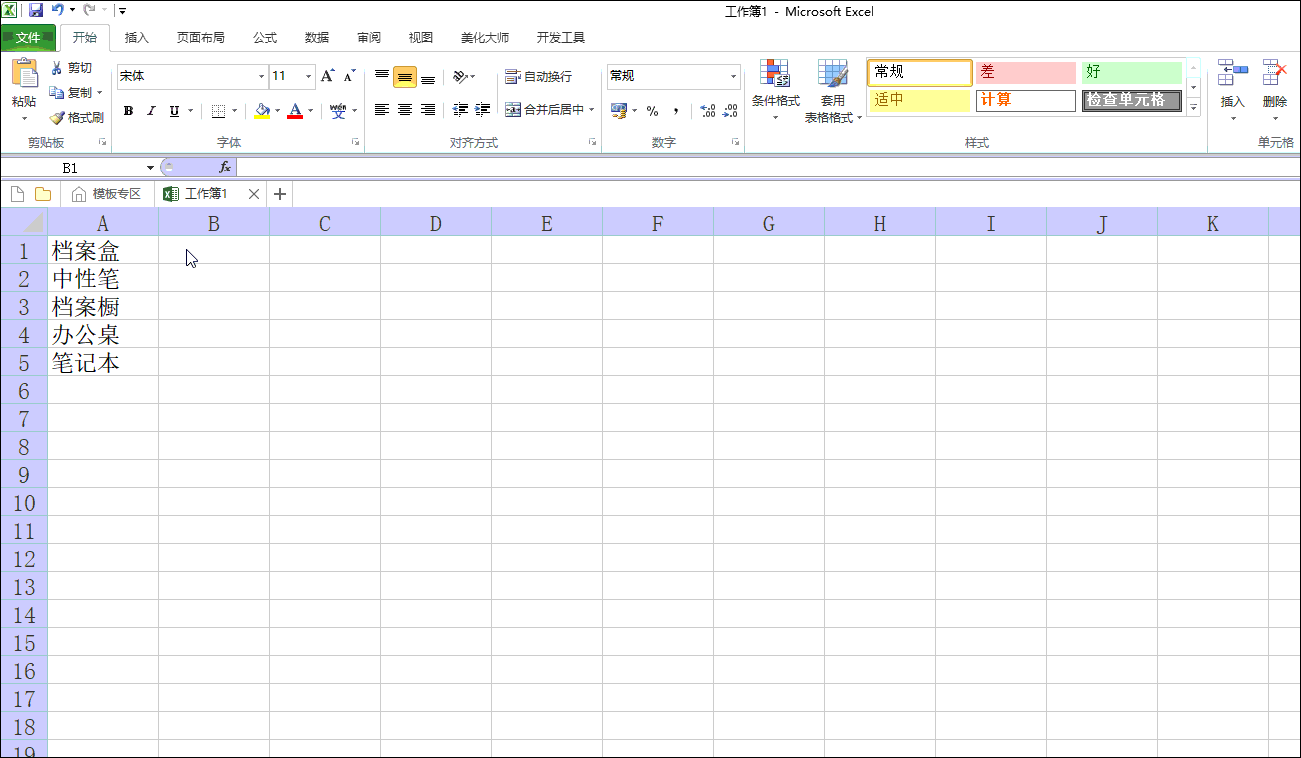Screen dimensions: 1301x758
Task: Open Format as Table (套用表格格式)
Action: (833, 91)
